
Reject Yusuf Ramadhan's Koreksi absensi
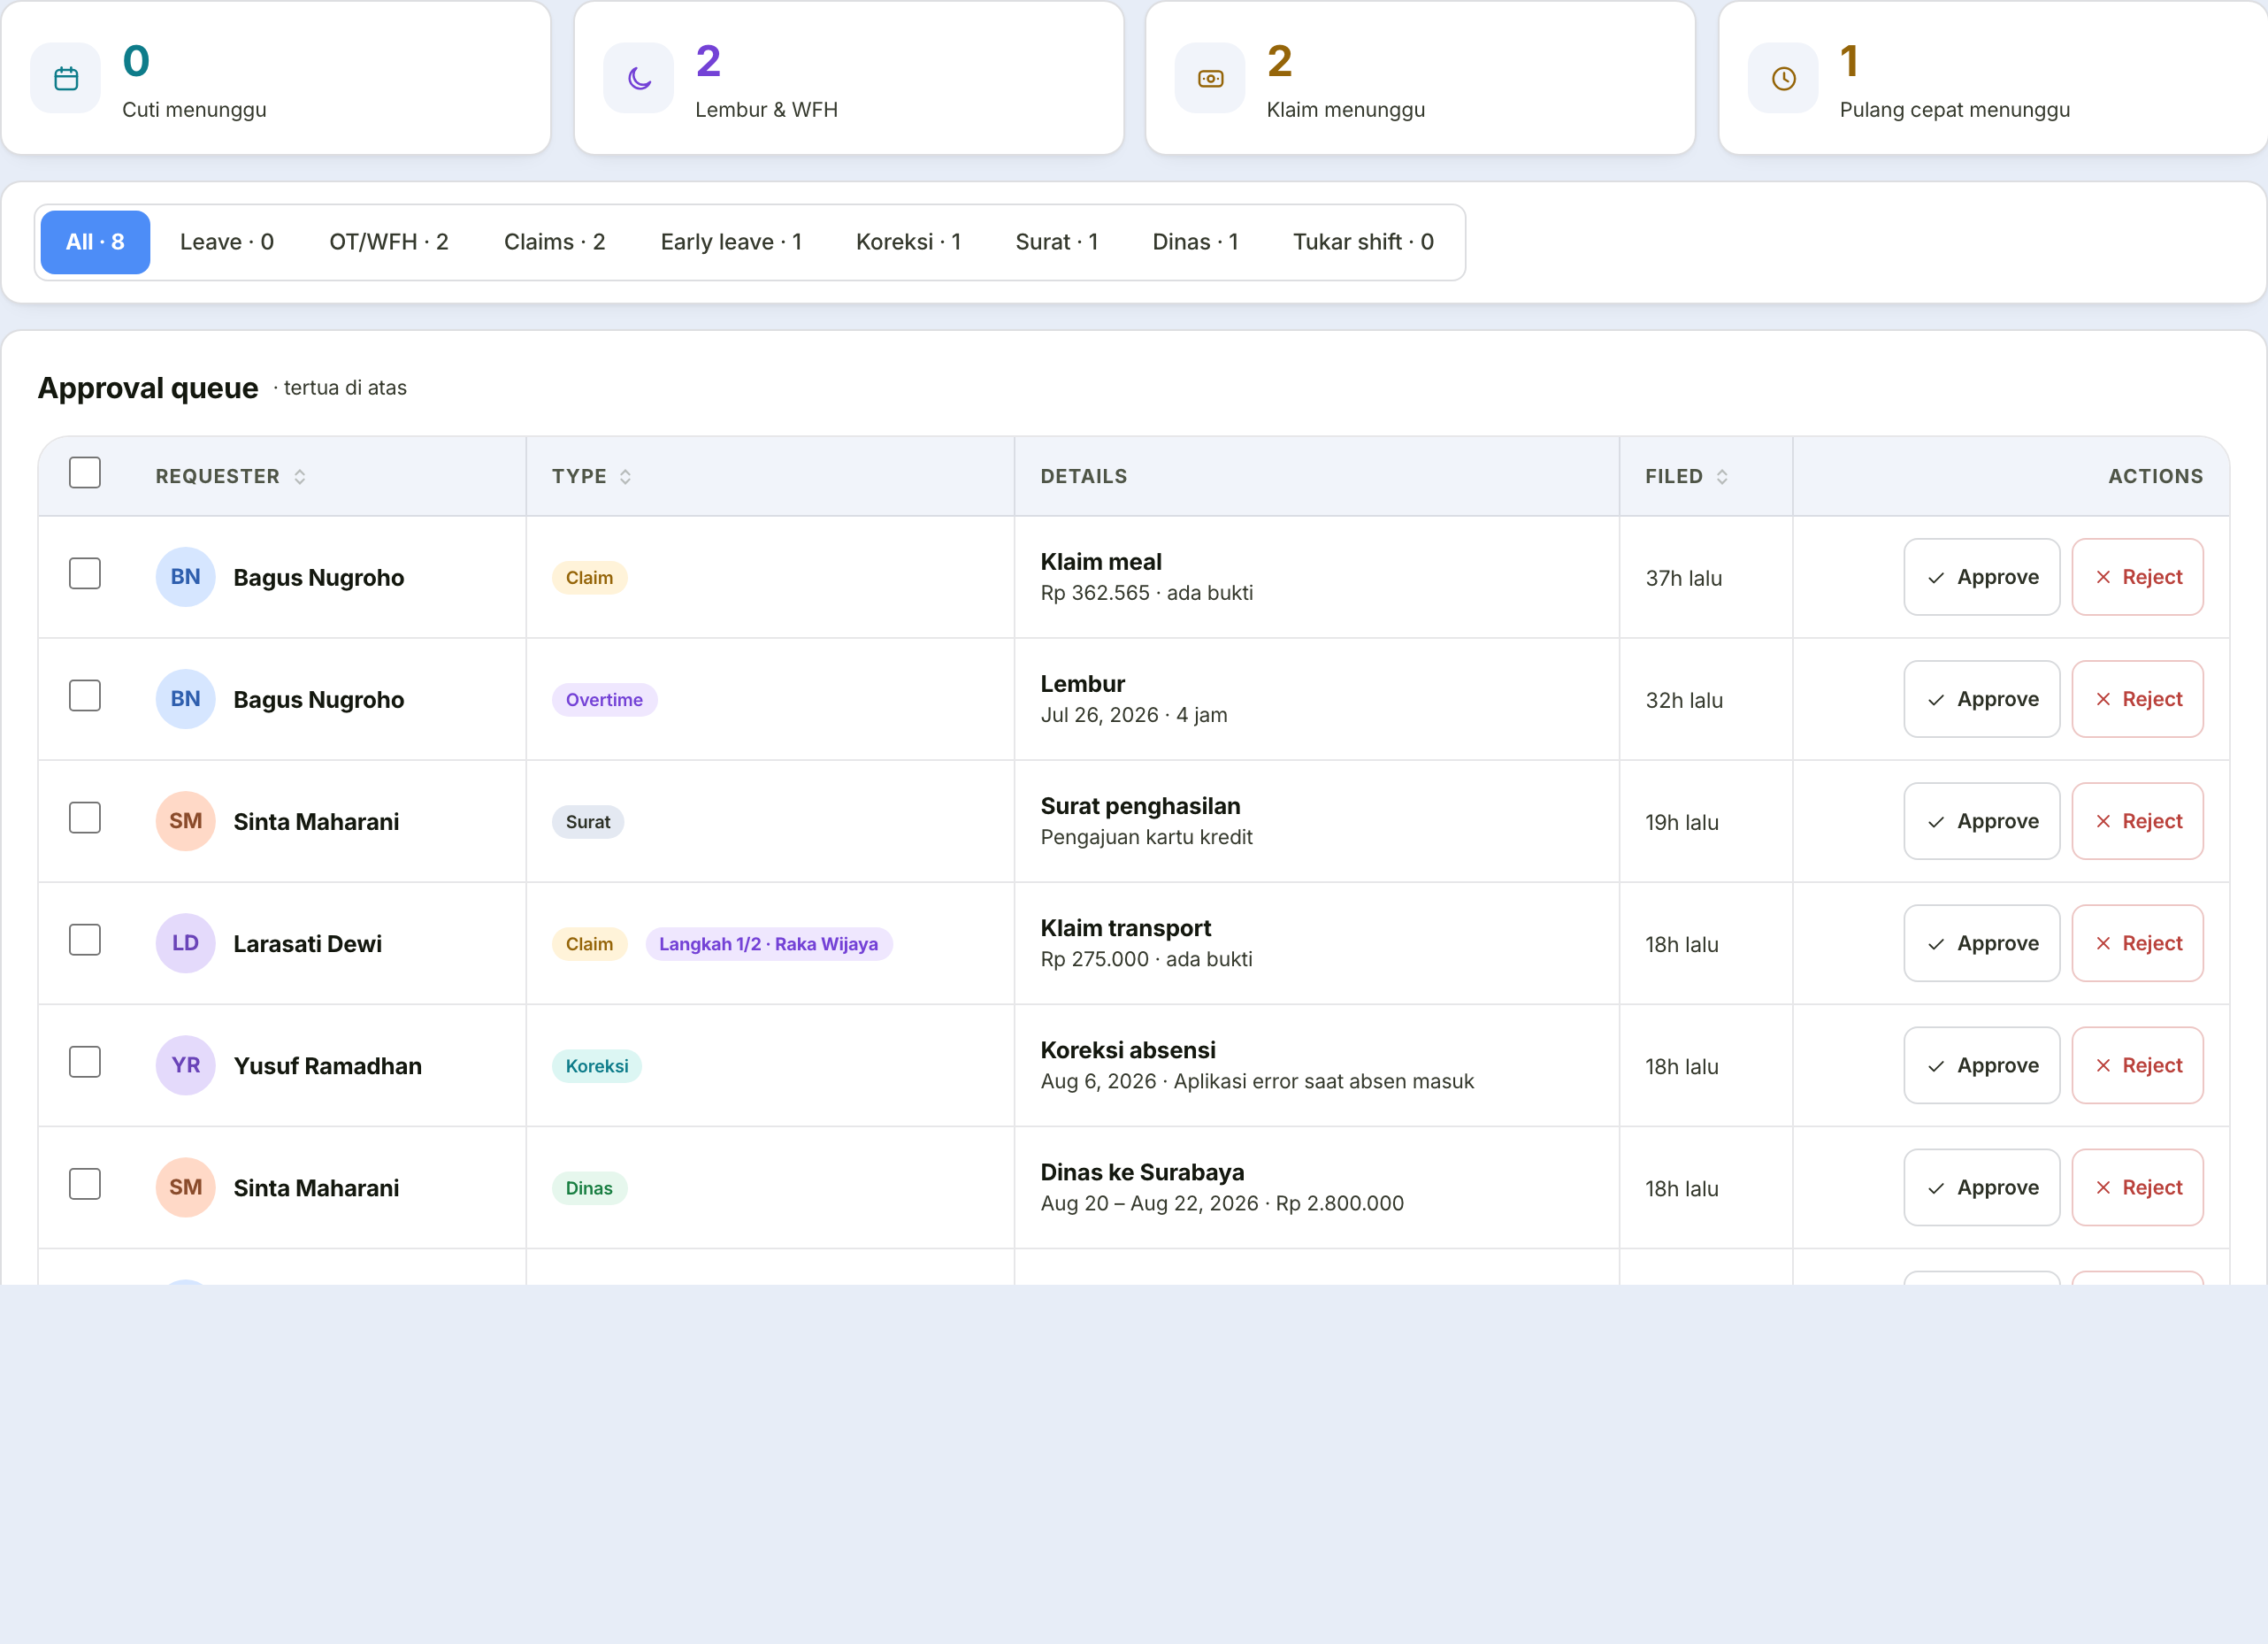[2137, 1065]
